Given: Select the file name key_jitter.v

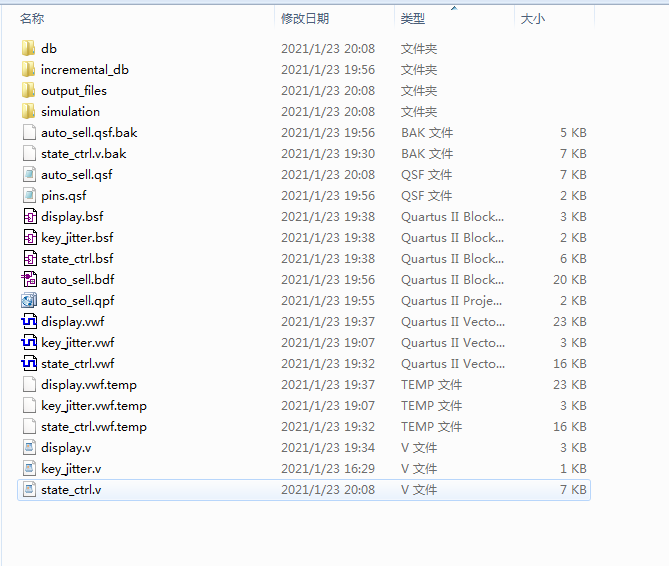Looking at the screenshot, I should point(71,469).
